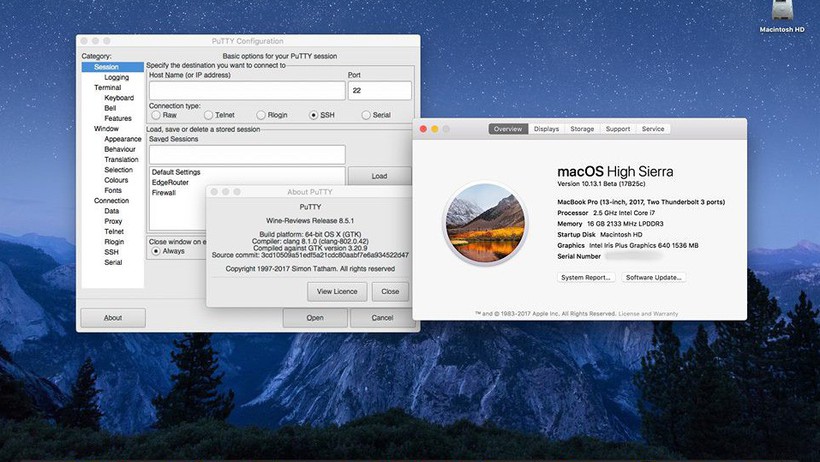Open the Bell settings category
The image size is (820, 462).
pos(110,108)
